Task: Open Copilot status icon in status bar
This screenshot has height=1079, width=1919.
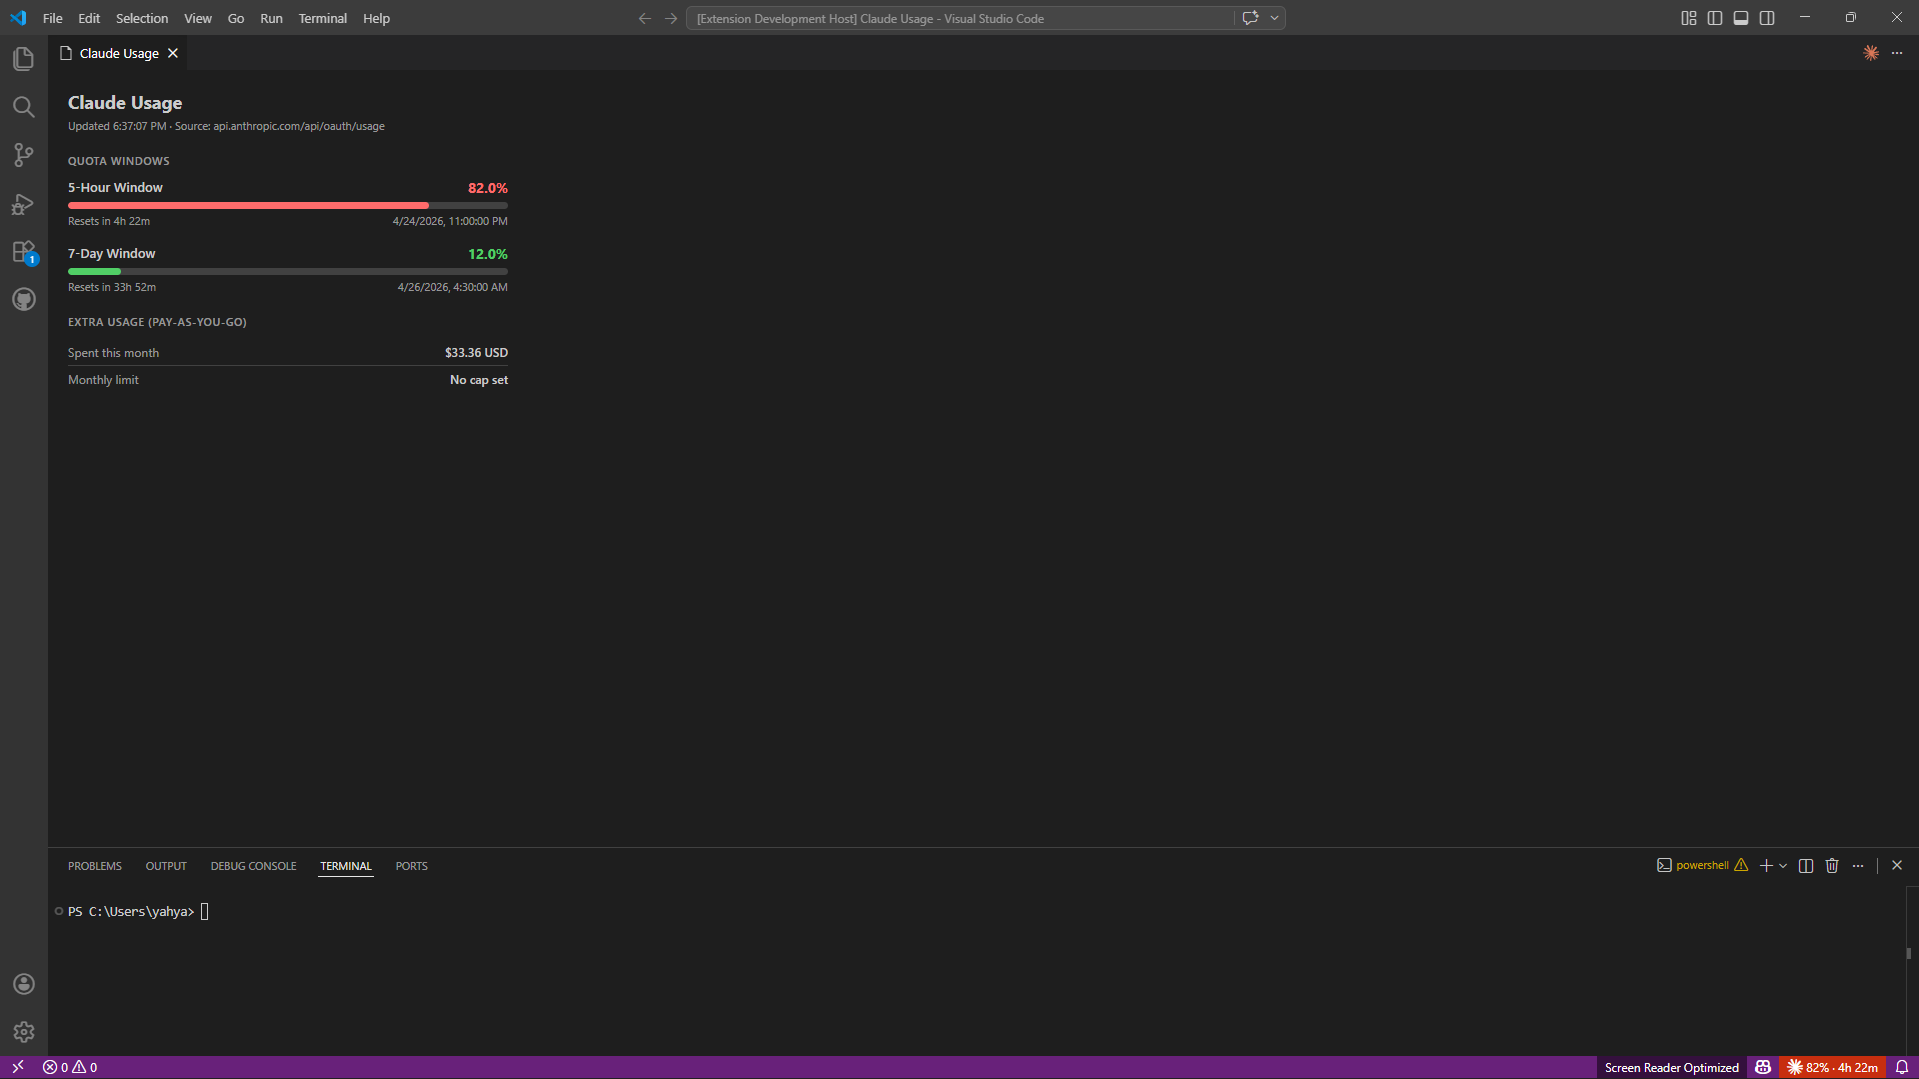Action: pyautogui.click(x=1763, y=1067)
